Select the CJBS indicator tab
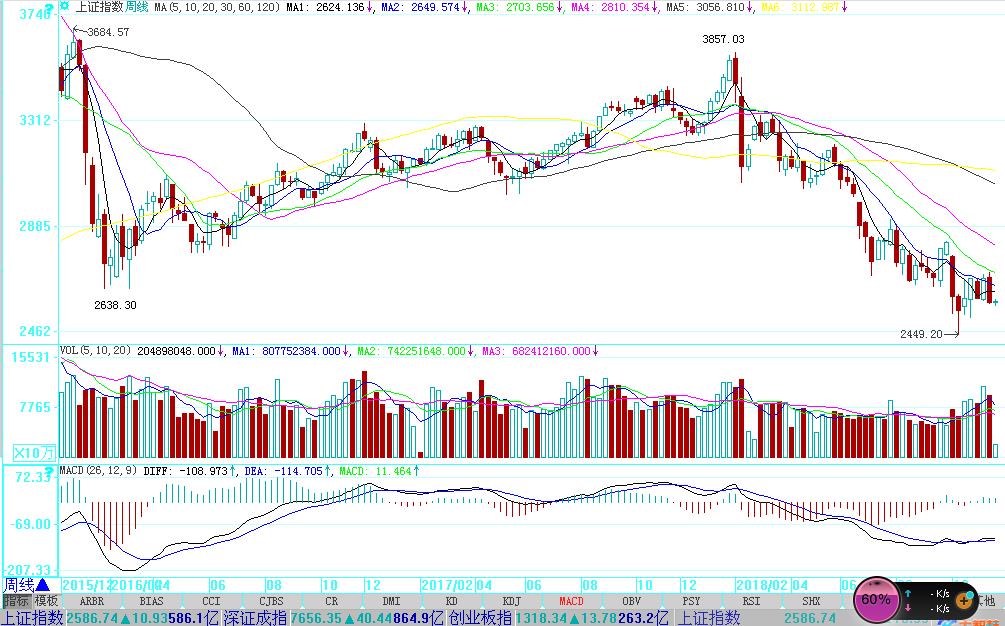 (x=271, y=602)
